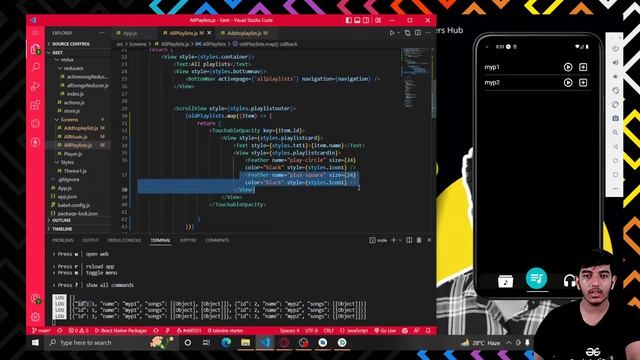The height and width of the screenshot is (360, 640).
Task: Click emulator back triangle button
Action: [615, 147]
